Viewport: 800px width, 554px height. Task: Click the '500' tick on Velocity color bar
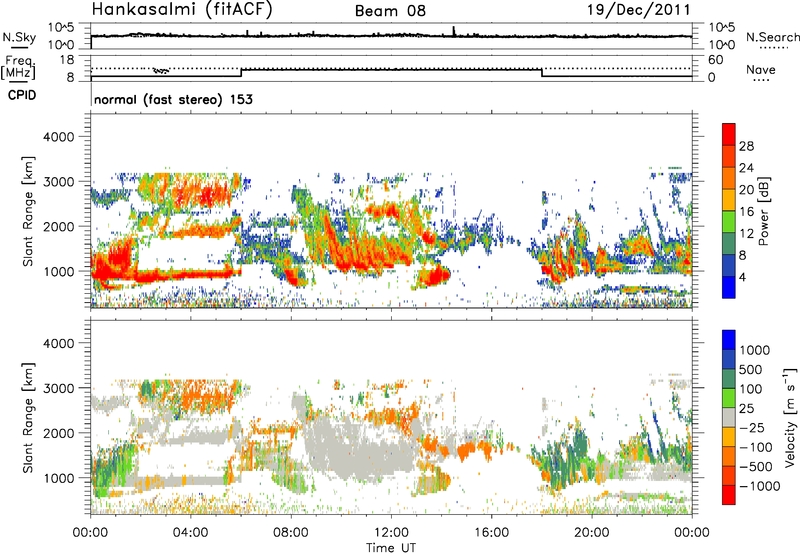pyautogui.click(x=751, y=369)
